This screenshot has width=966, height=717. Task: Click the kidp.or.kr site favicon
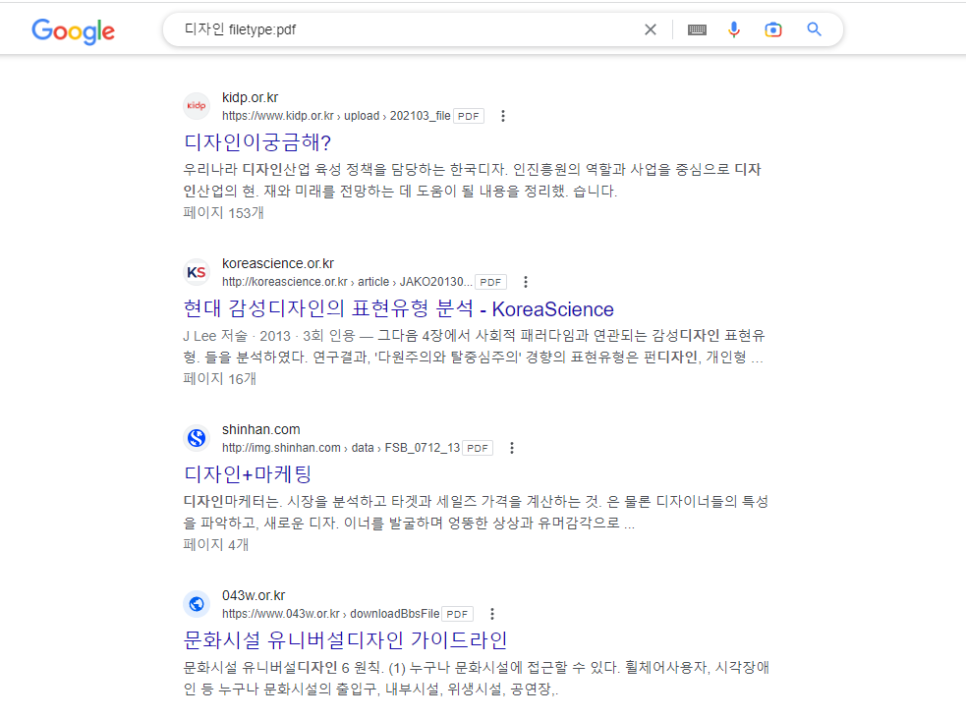point(197,106)
